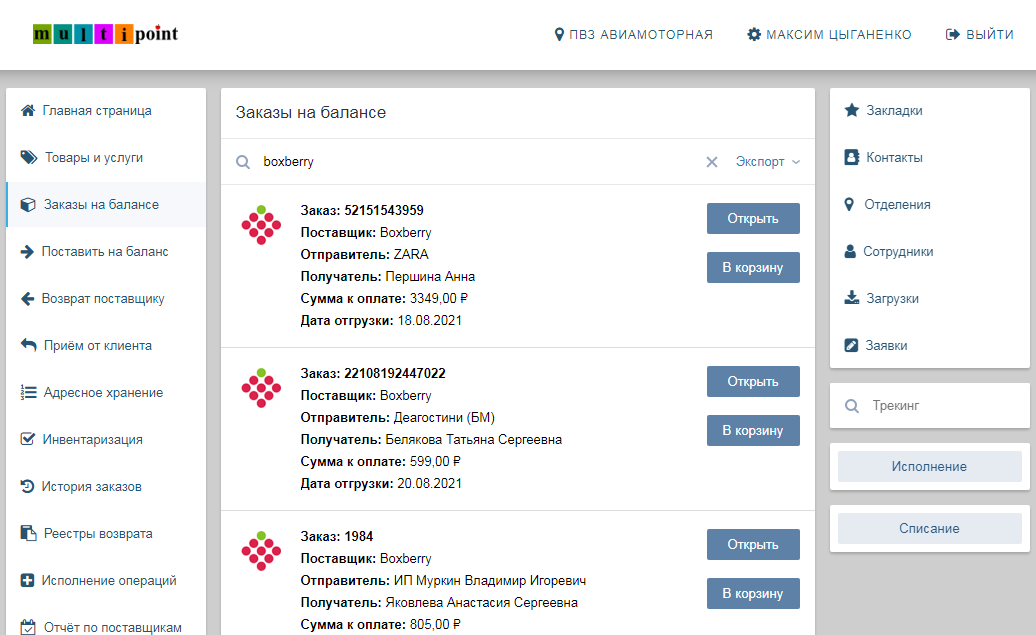1036x635 pixels.
Task: Click the Boxberry logo of order 1984
Action: click(261, 551)
